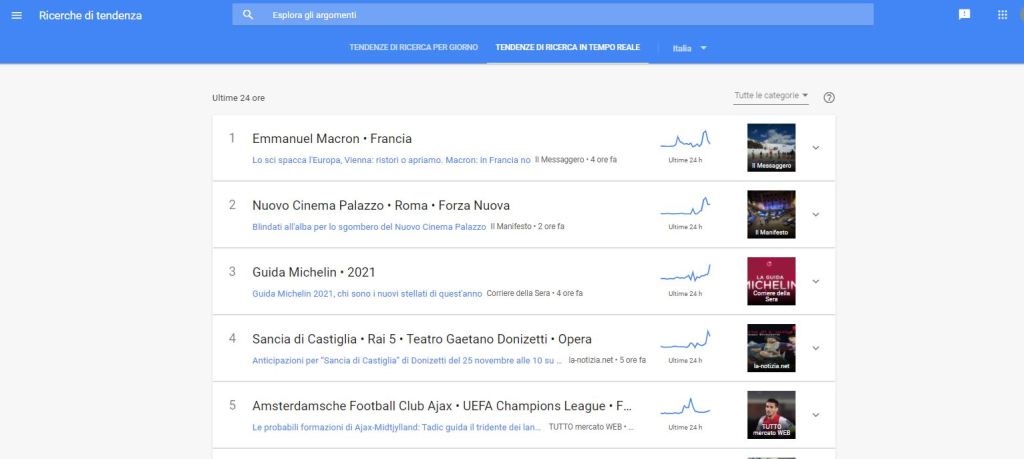Open the hamburger main menu

coord(16,15)
